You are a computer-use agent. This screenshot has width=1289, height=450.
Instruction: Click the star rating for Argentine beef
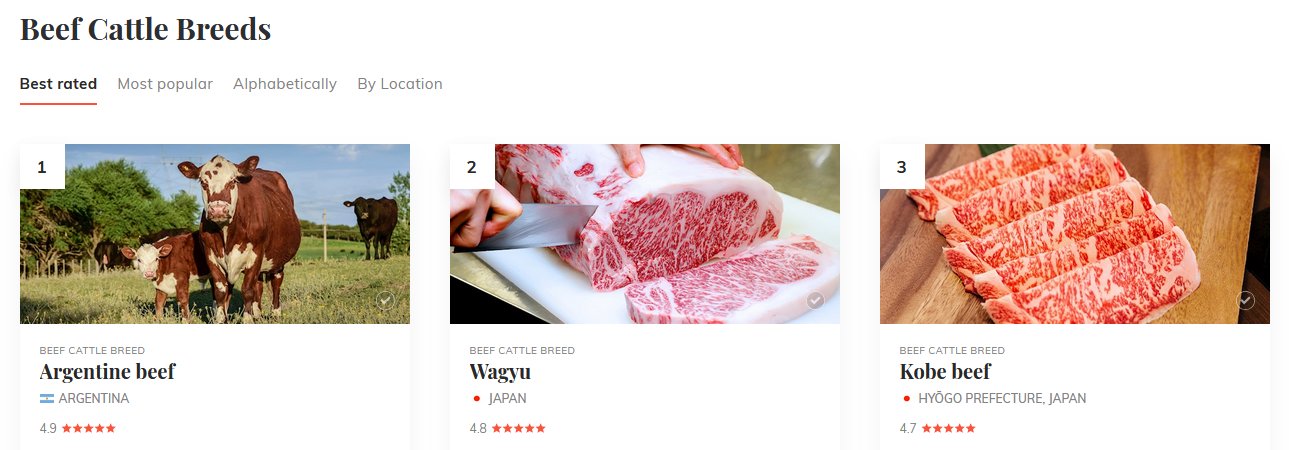click(x=89, y=428)
